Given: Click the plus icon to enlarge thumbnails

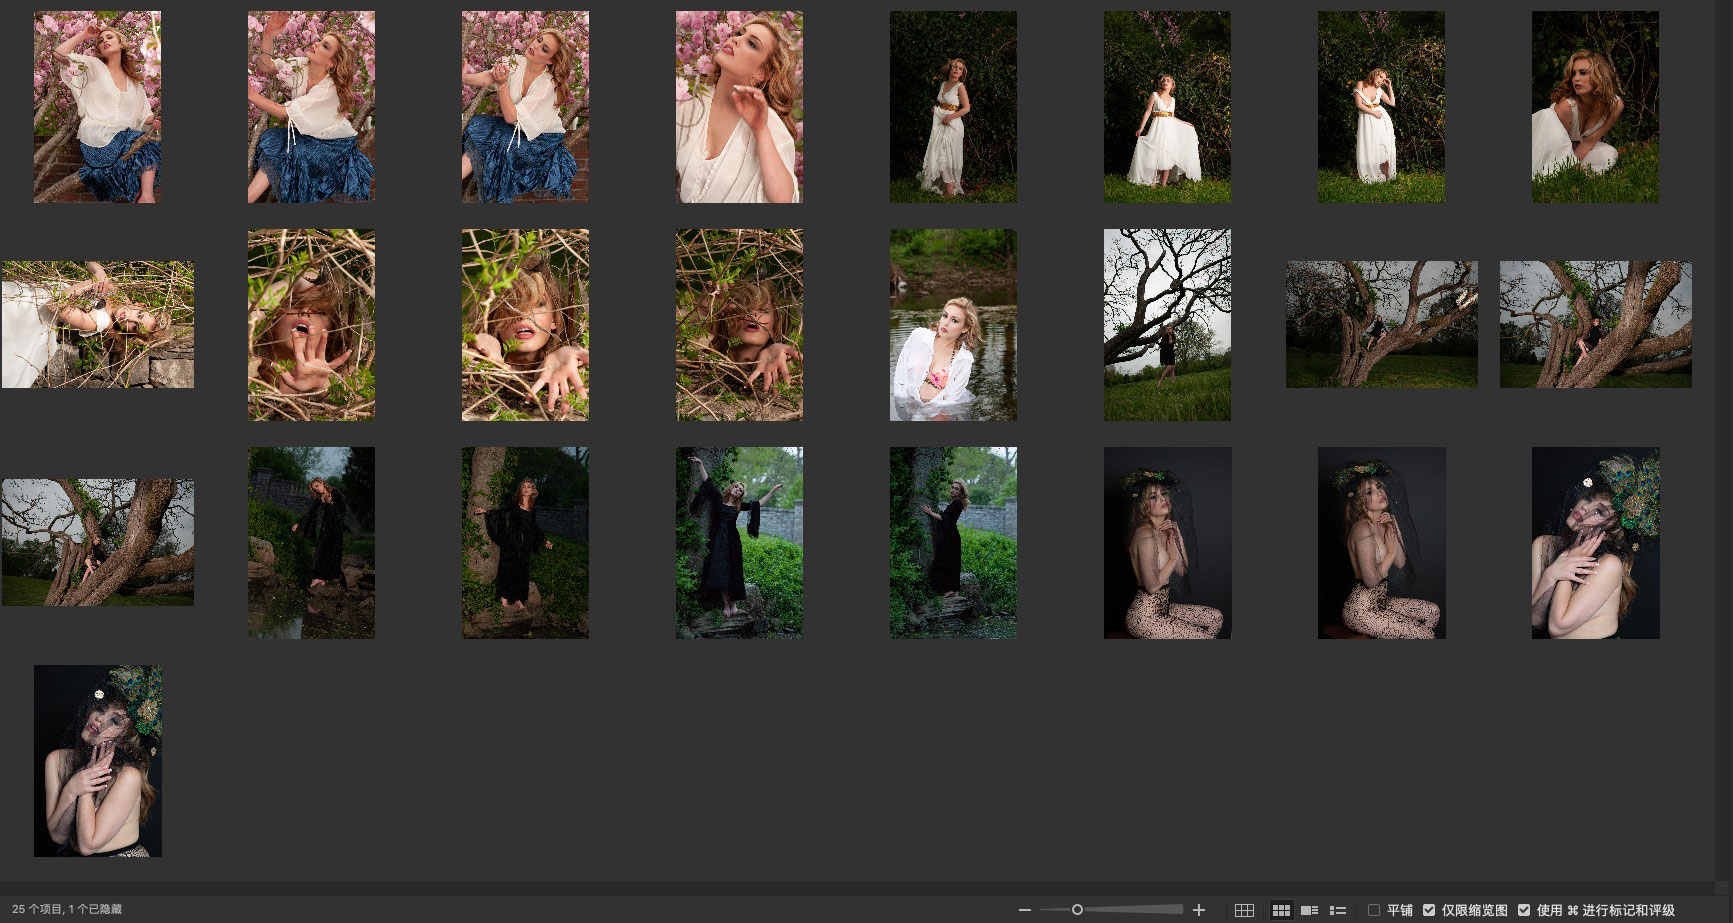Looking at the screenshot, I should 1199,910.
